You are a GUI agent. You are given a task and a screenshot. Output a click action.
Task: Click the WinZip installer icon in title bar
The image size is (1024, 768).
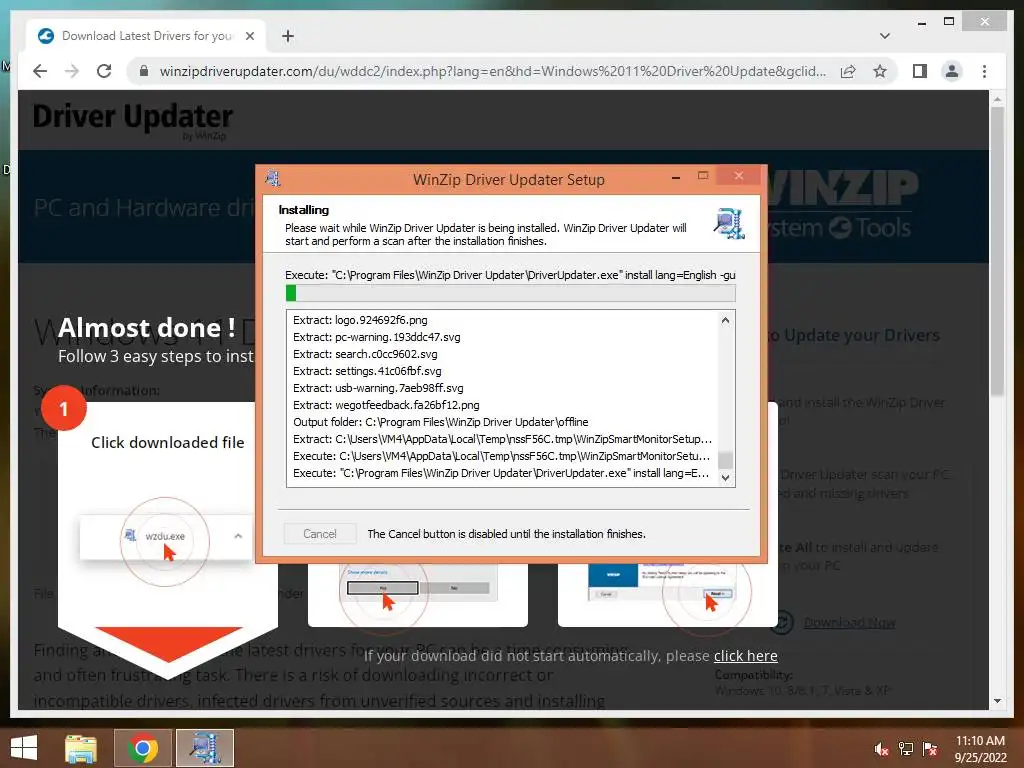coord(273,178)
